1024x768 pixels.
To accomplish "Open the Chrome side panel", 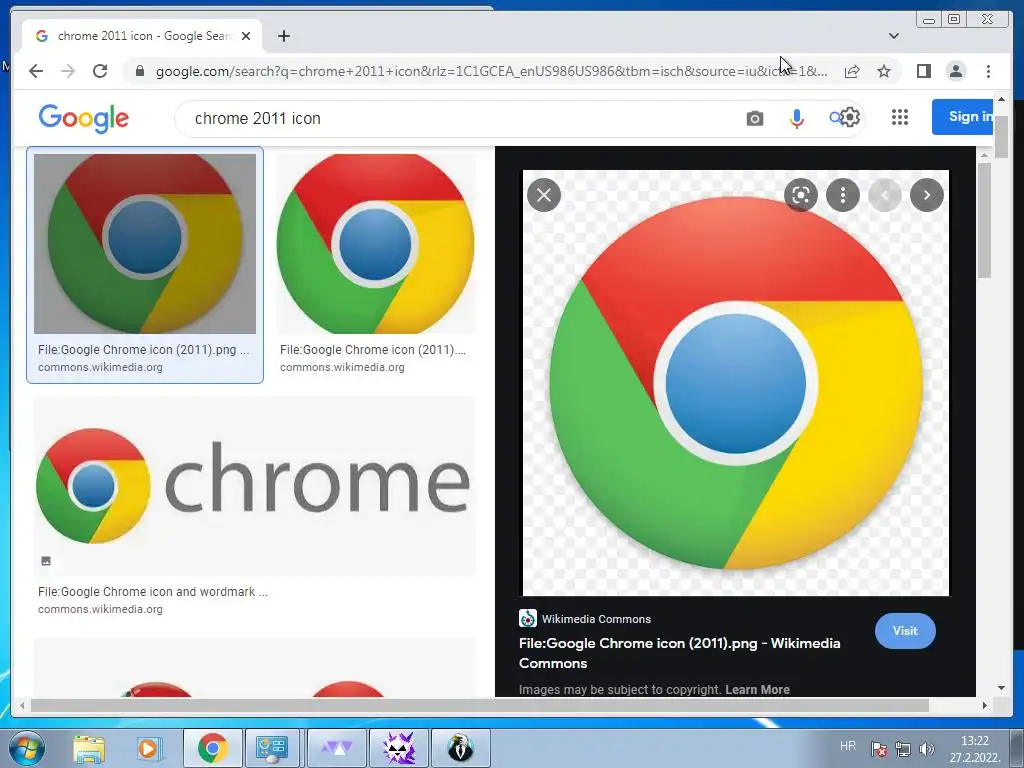I will pyautogui.click(x=923, y=71).
